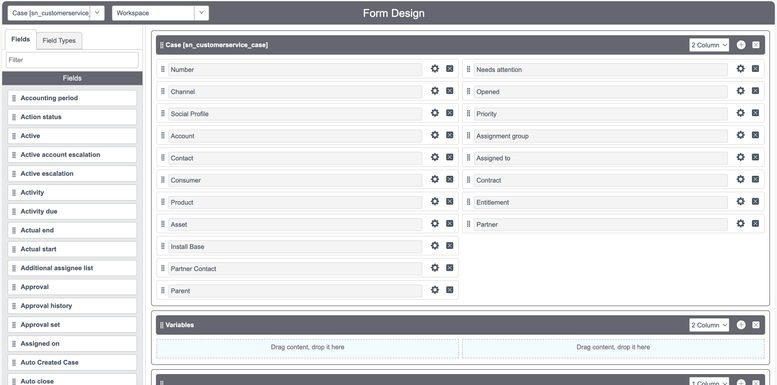Select Approval history field

click(x=72, y=306)
